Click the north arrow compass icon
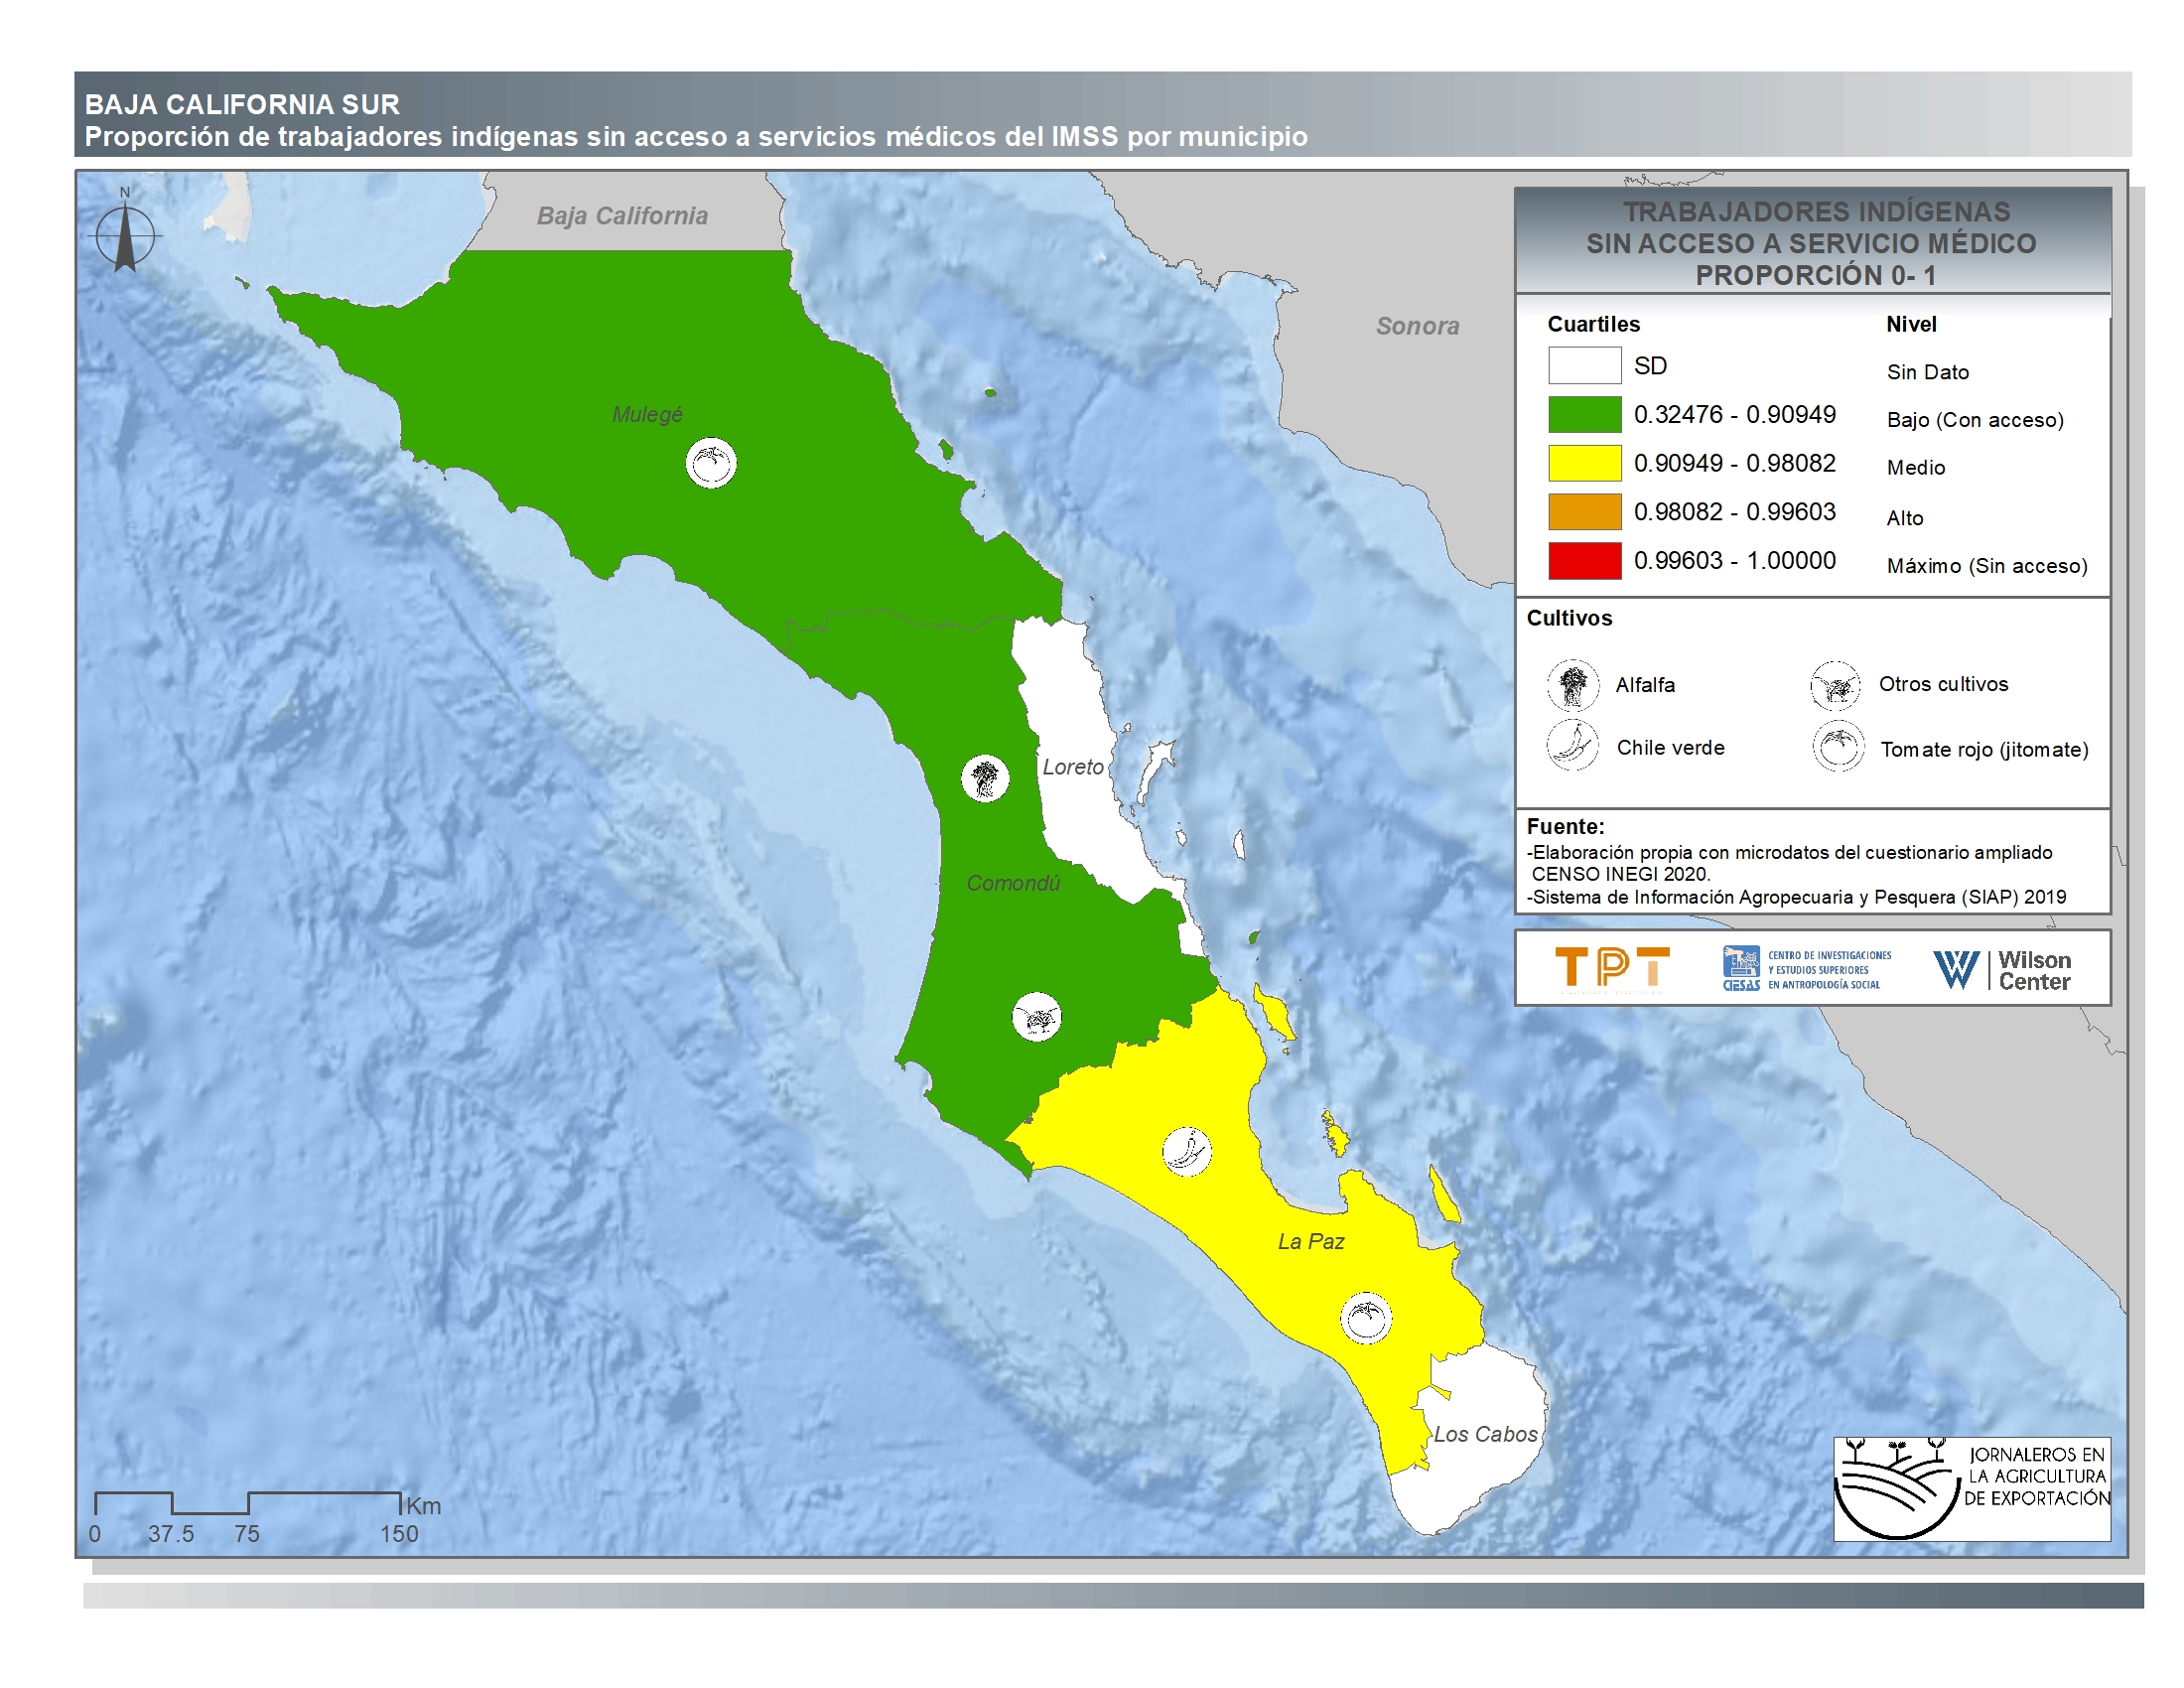Viewport: 2184px width, 1688px height. (x=125, y=236)
